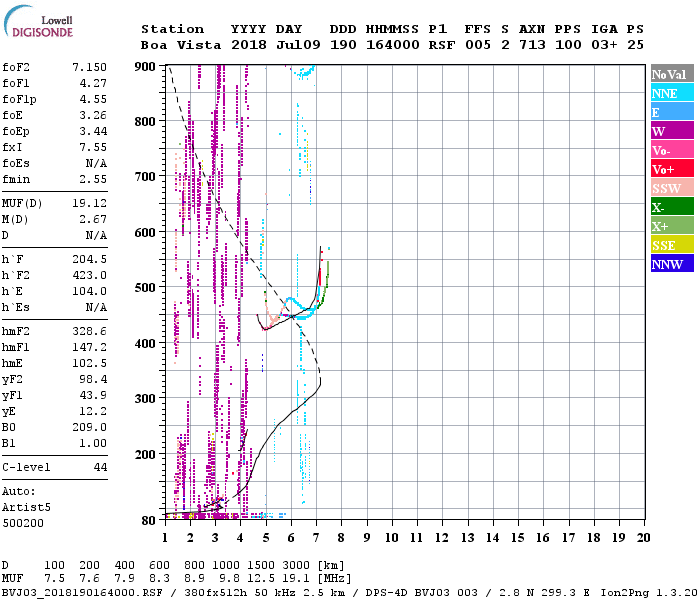
Task: Click the Lowell Digisonde logo
Action: [38, 21]
